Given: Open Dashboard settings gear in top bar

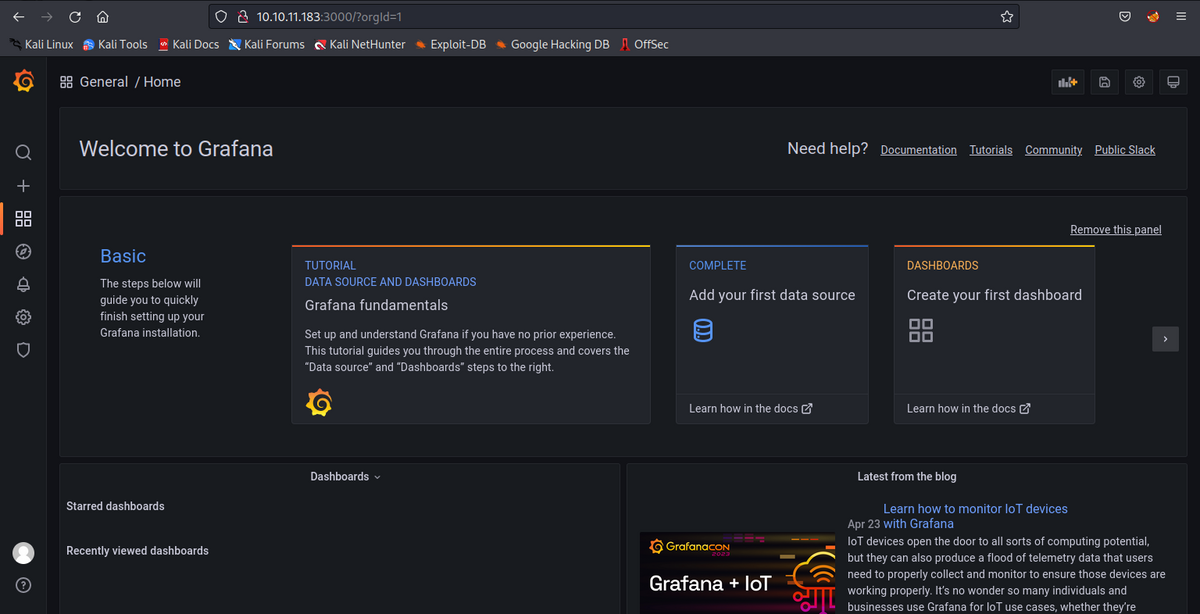Looking at the screenshot, I should click(1139, 82).
